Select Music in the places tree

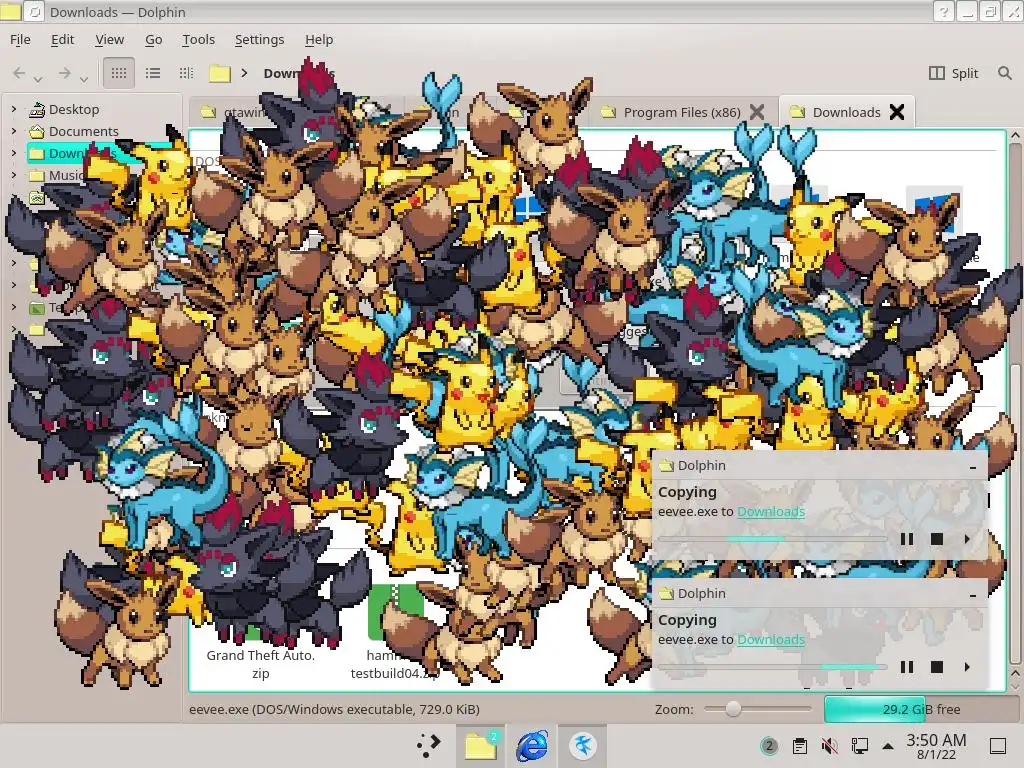(66, 175)
